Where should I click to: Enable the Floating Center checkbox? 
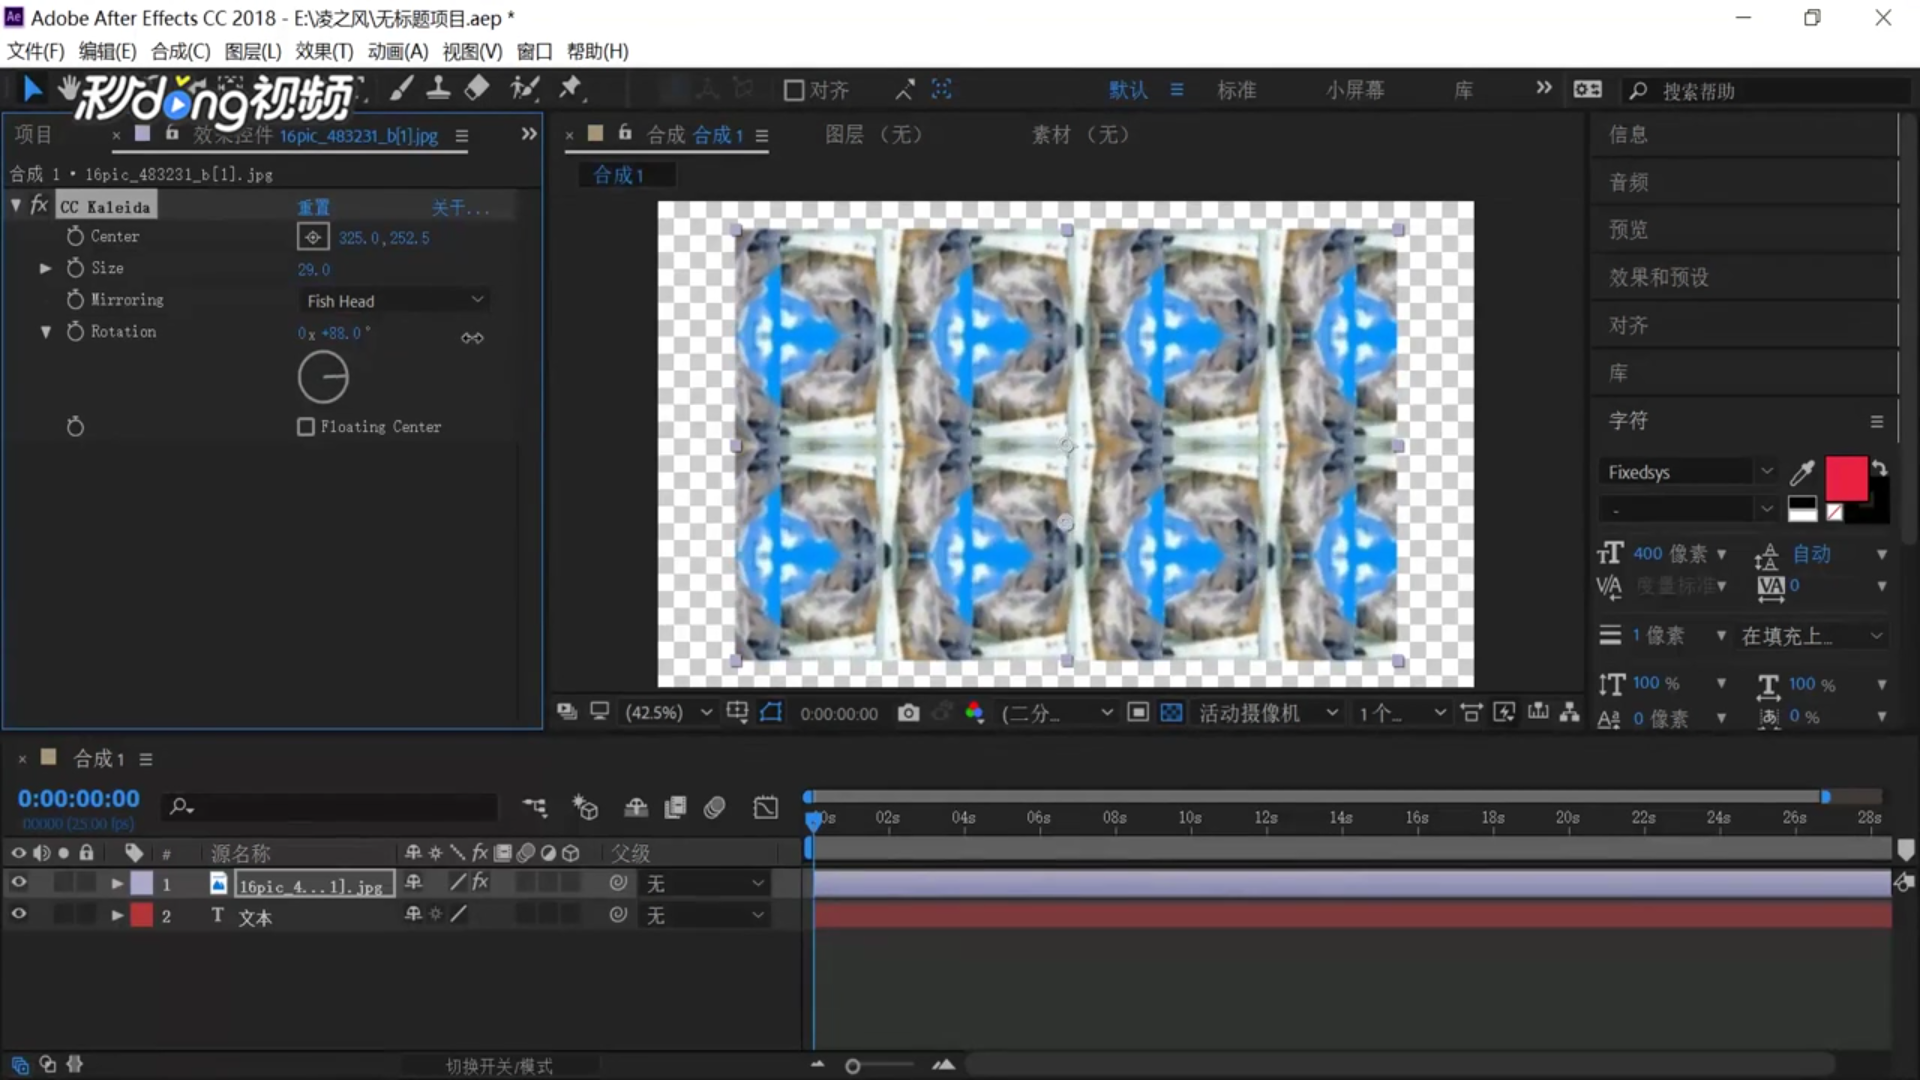pyautogui.click(x=306, y=427)
